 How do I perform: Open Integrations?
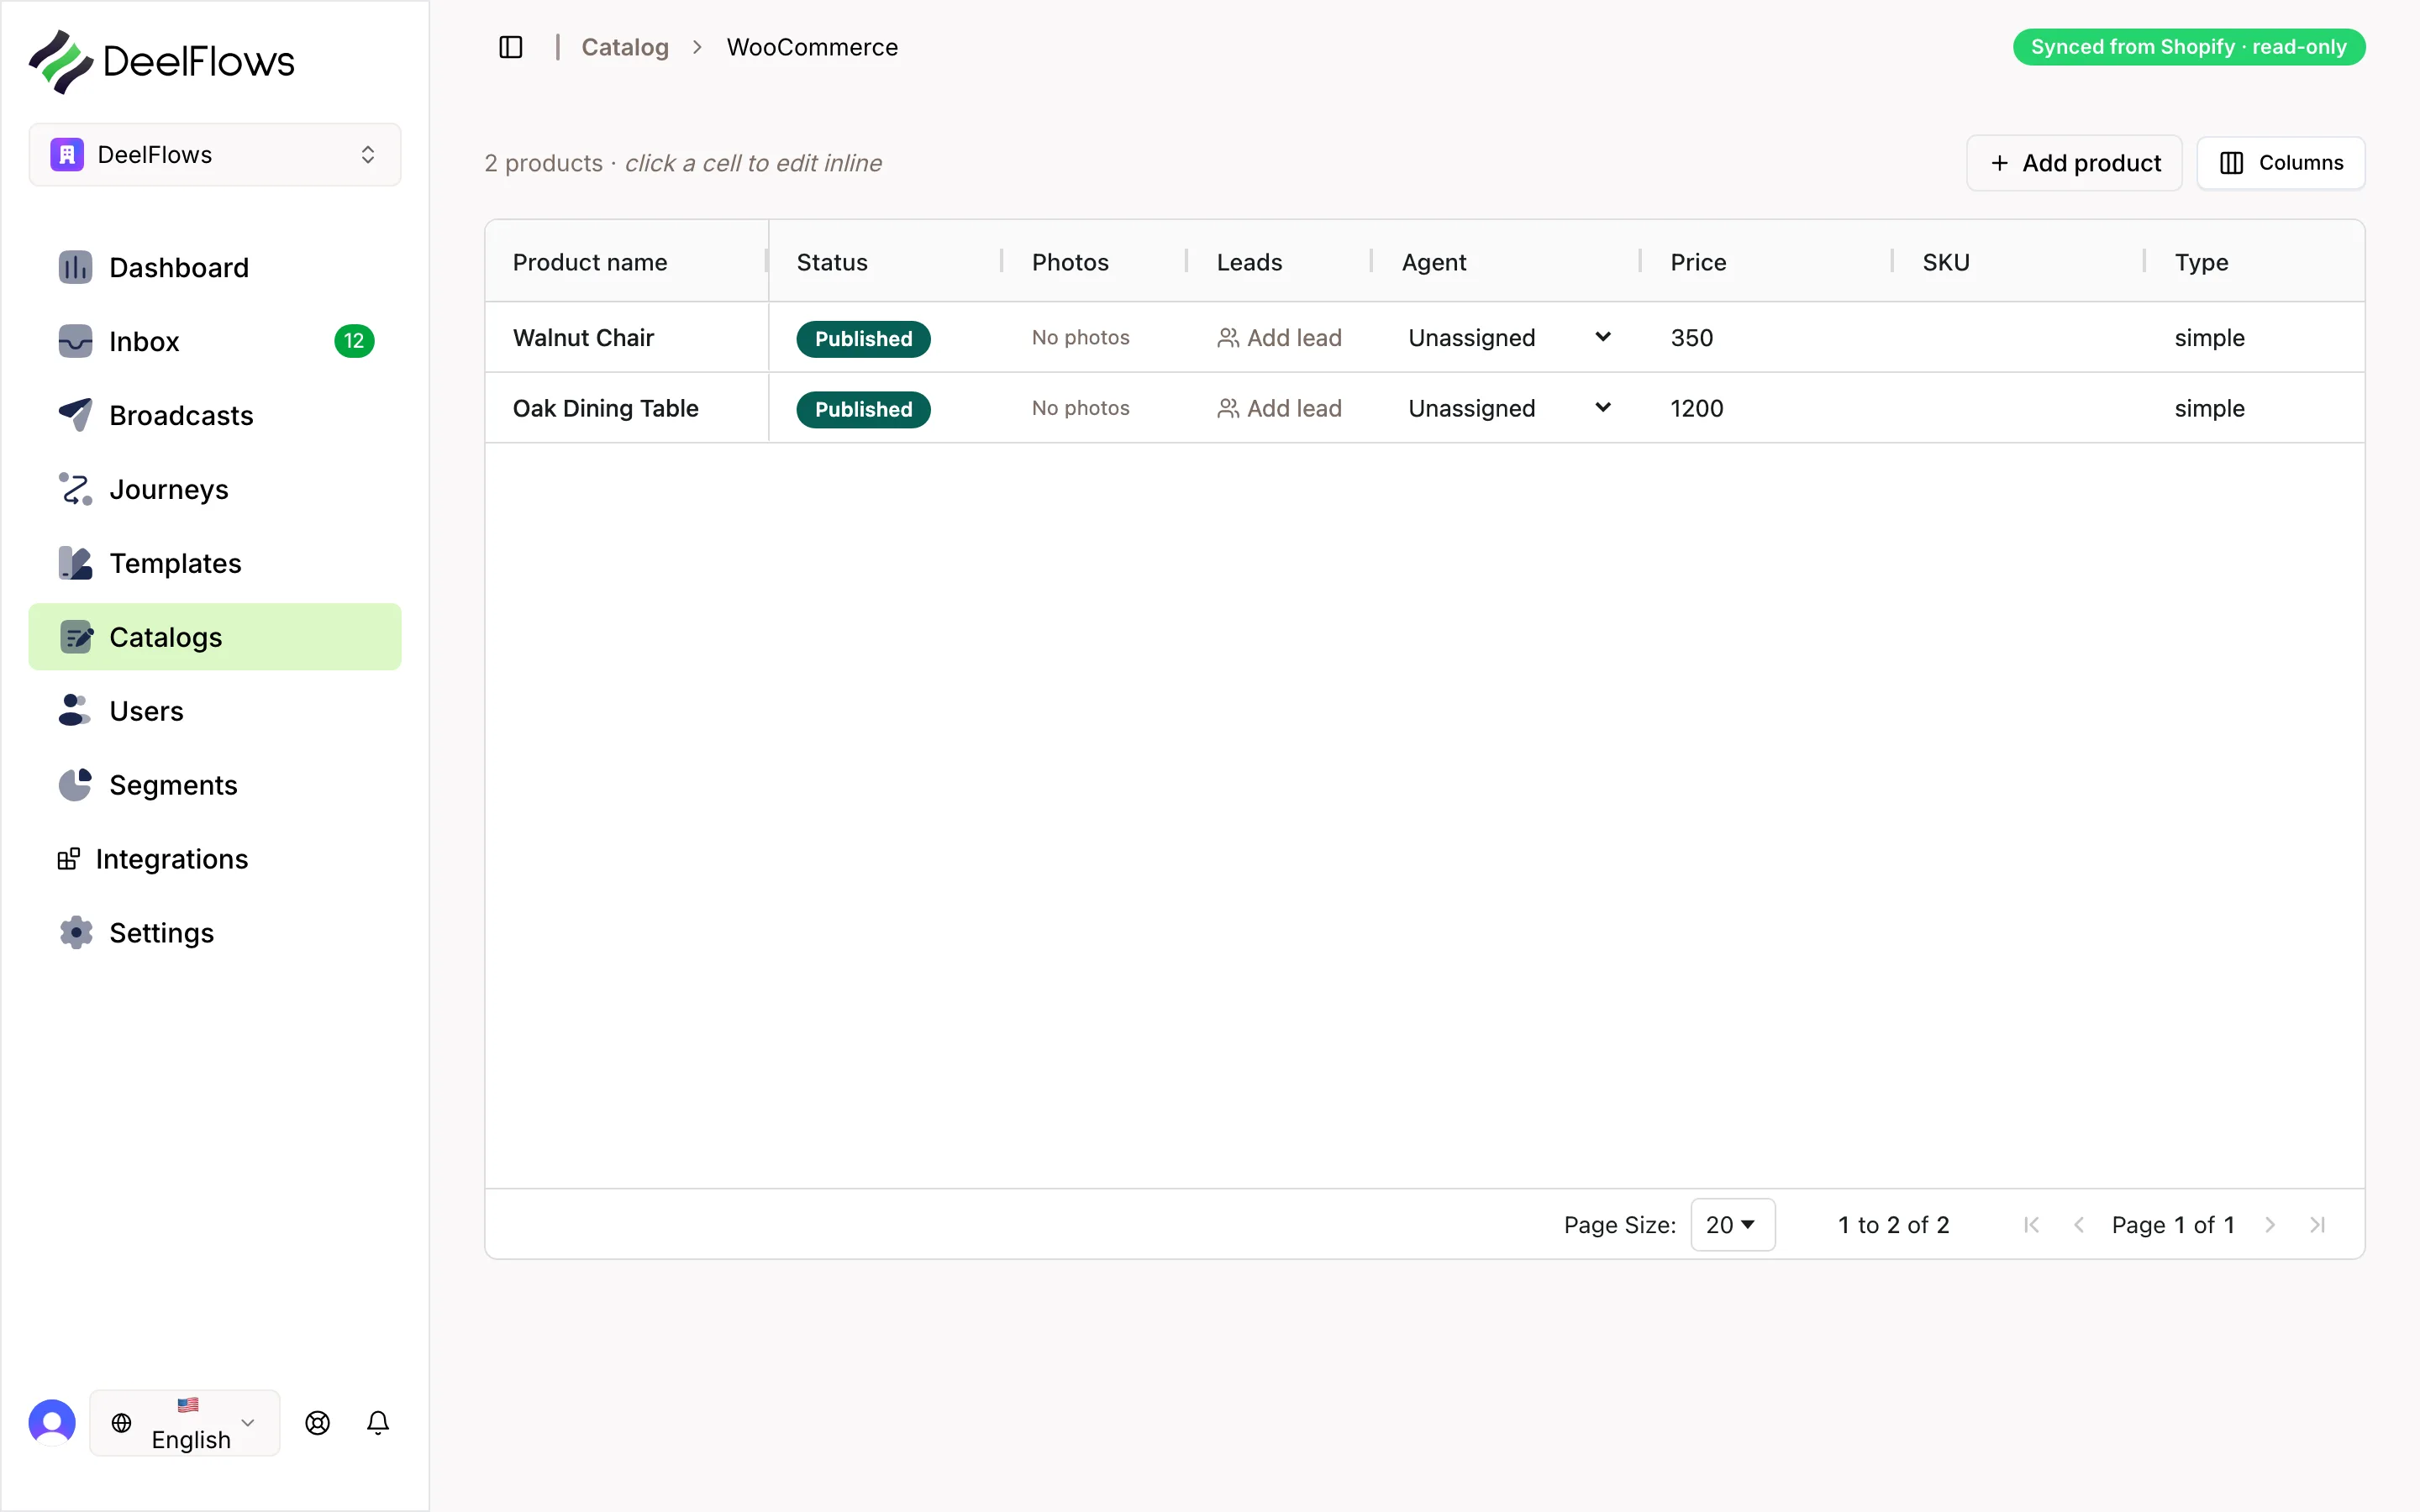(x=215, y=859)
